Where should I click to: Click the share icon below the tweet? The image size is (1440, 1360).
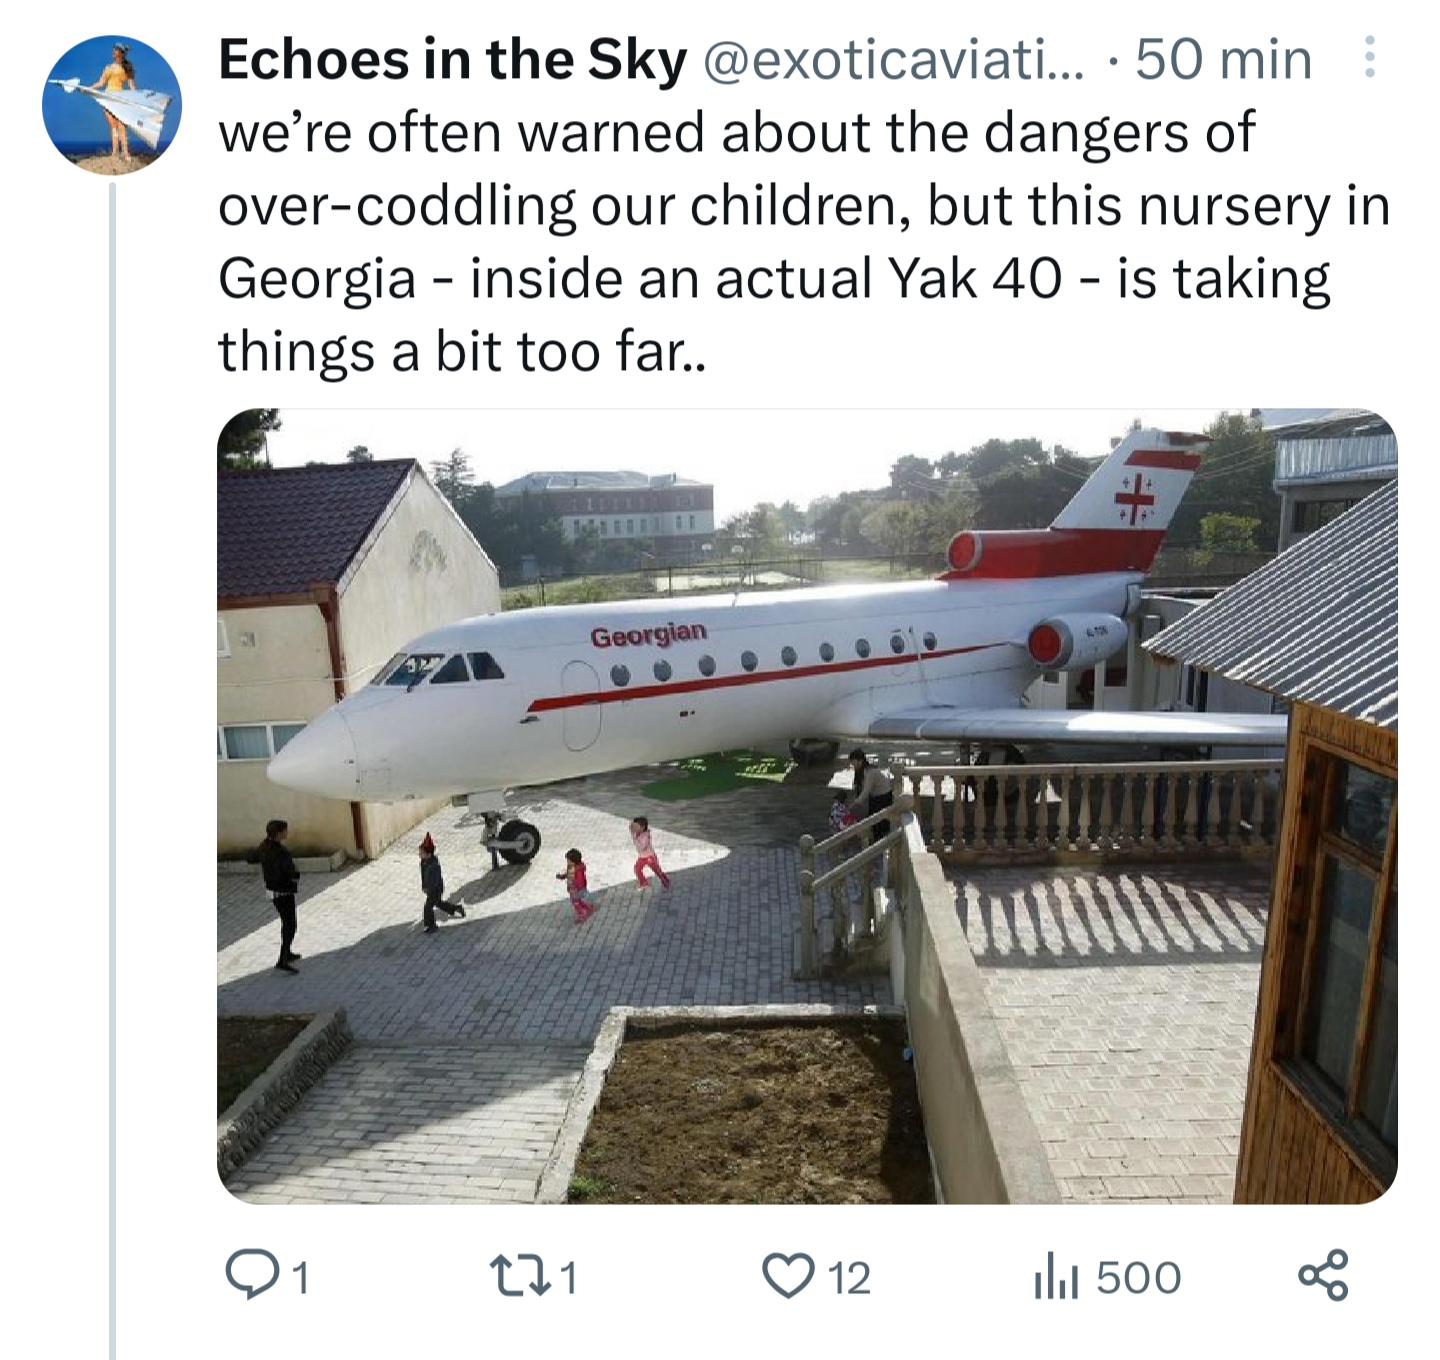1323,1277
